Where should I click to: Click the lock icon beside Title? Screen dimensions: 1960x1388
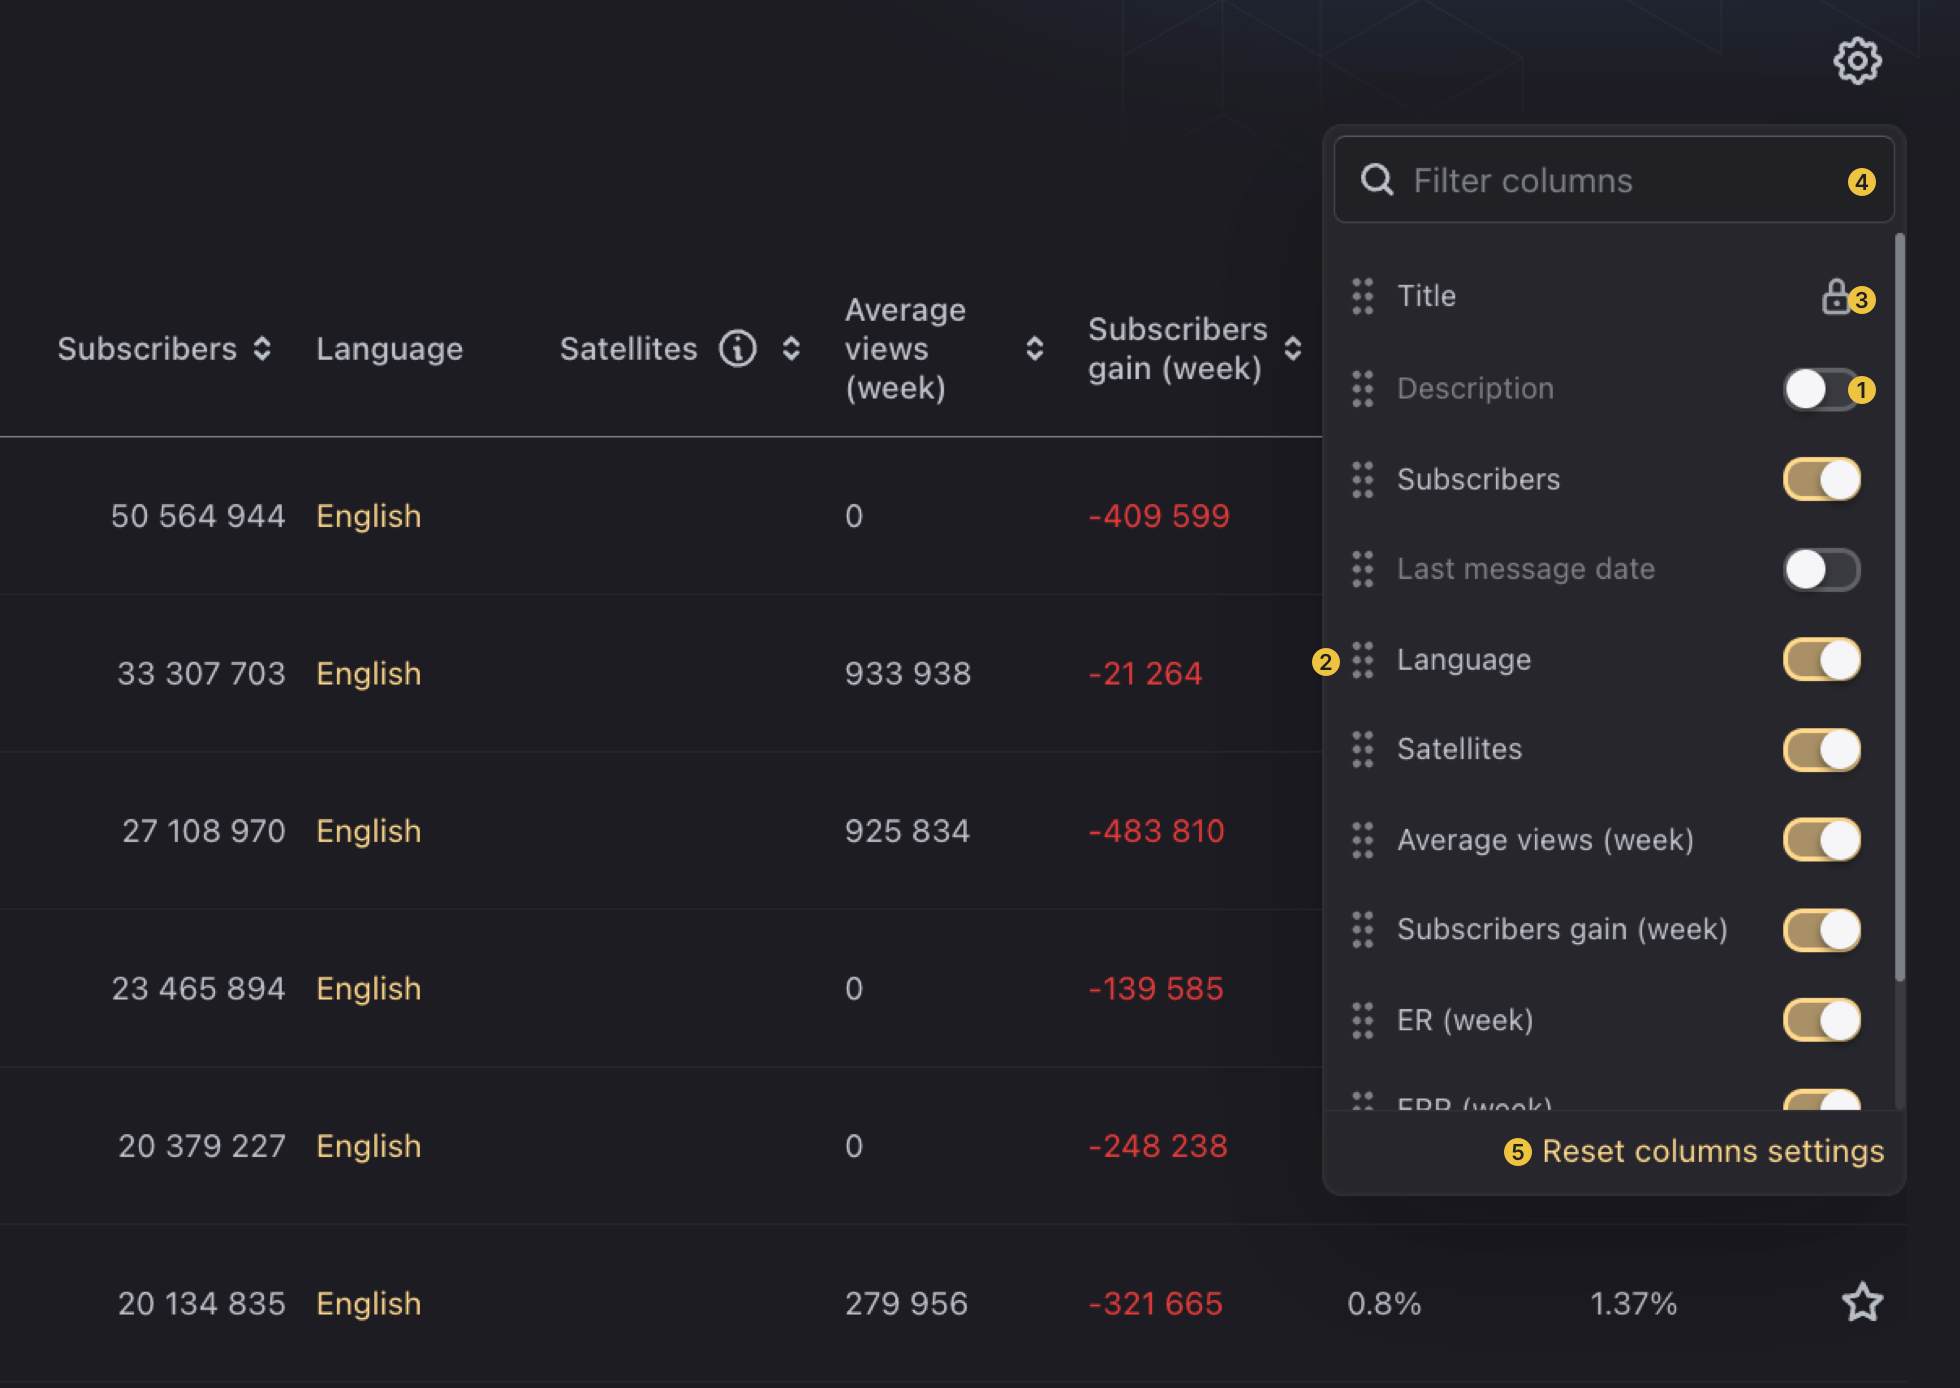(x=1836, y=296)
